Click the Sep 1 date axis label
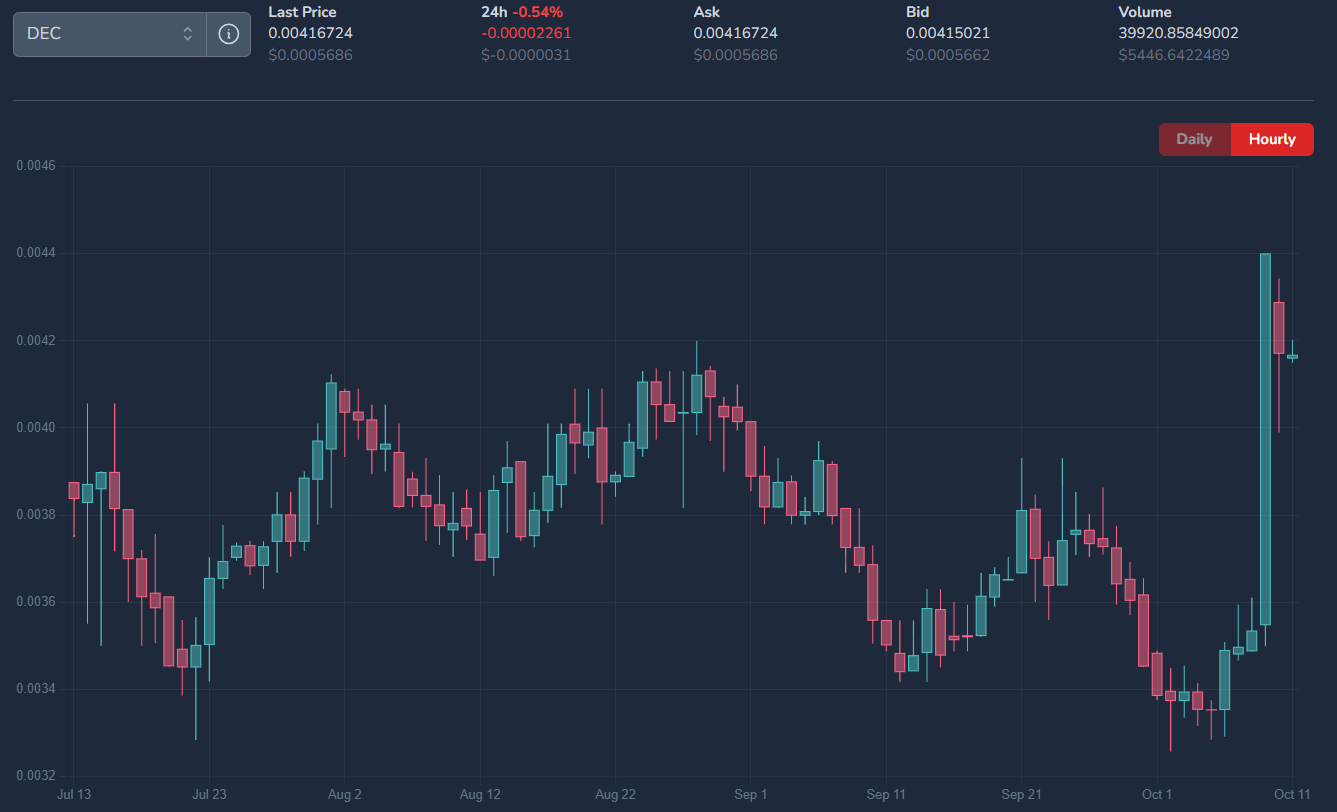The image size is (1337, 812). [x=750, y=795]
